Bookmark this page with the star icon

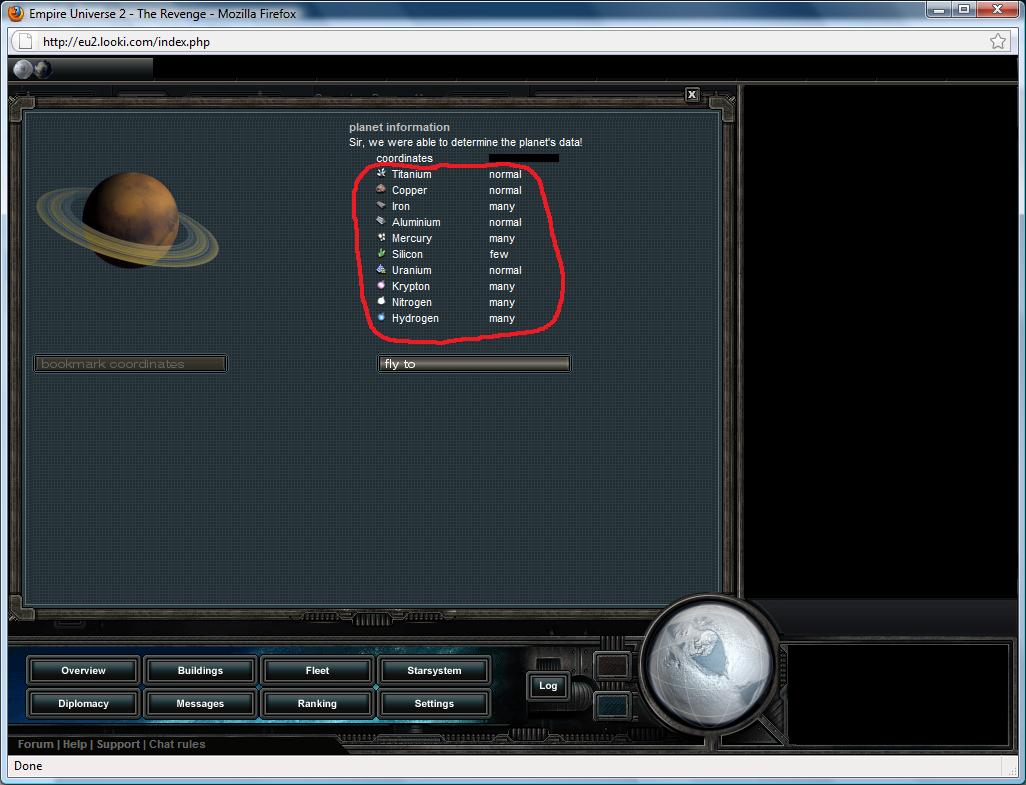click(x=998, y=42)
